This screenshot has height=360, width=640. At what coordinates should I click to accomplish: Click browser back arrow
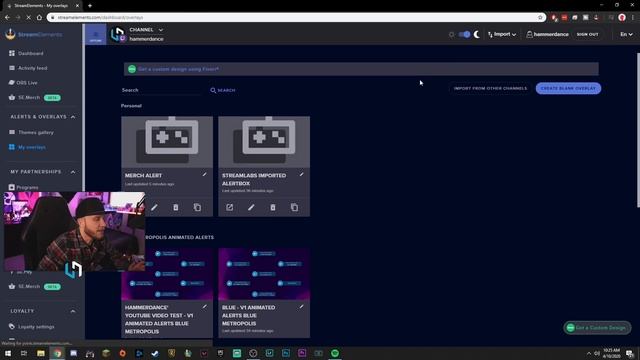7,17
